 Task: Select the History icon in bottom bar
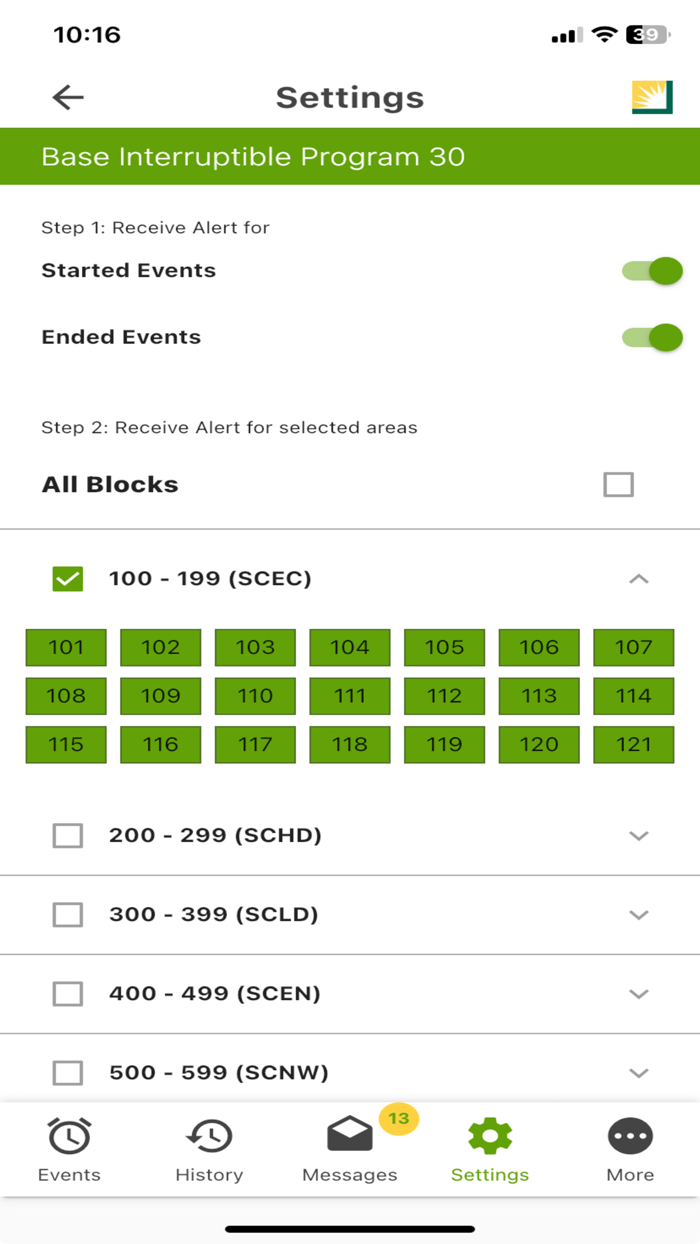[209, 1136]
